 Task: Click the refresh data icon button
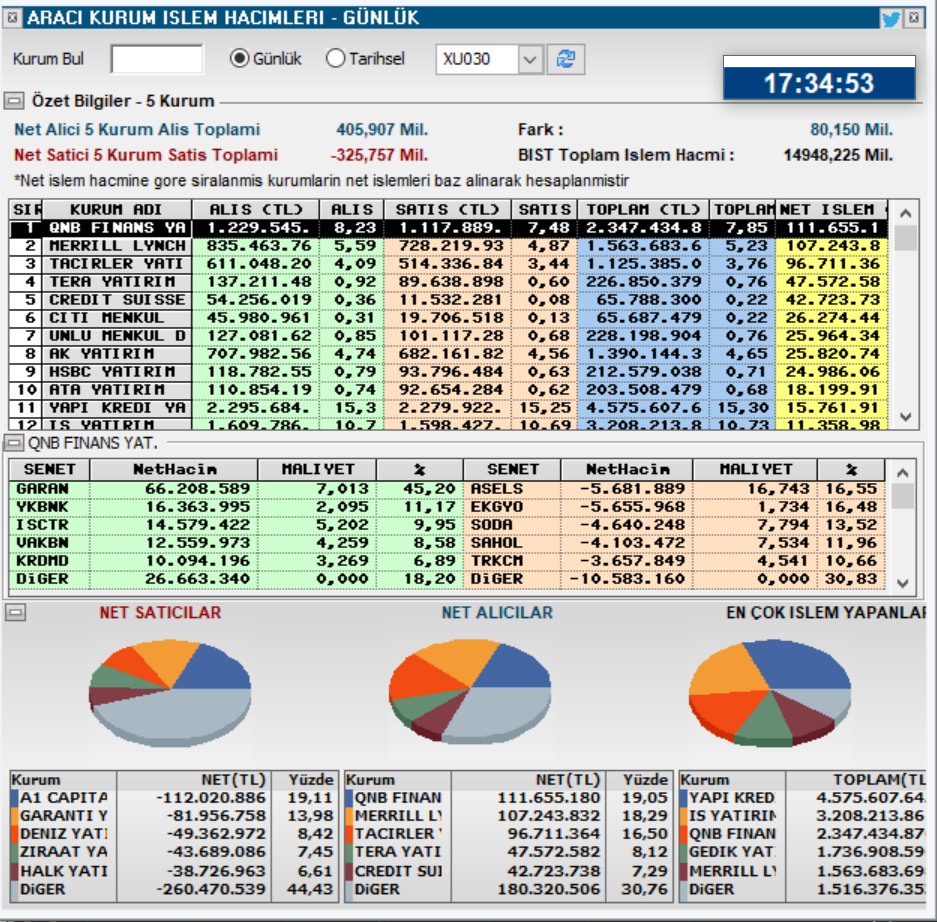(565, 59)
